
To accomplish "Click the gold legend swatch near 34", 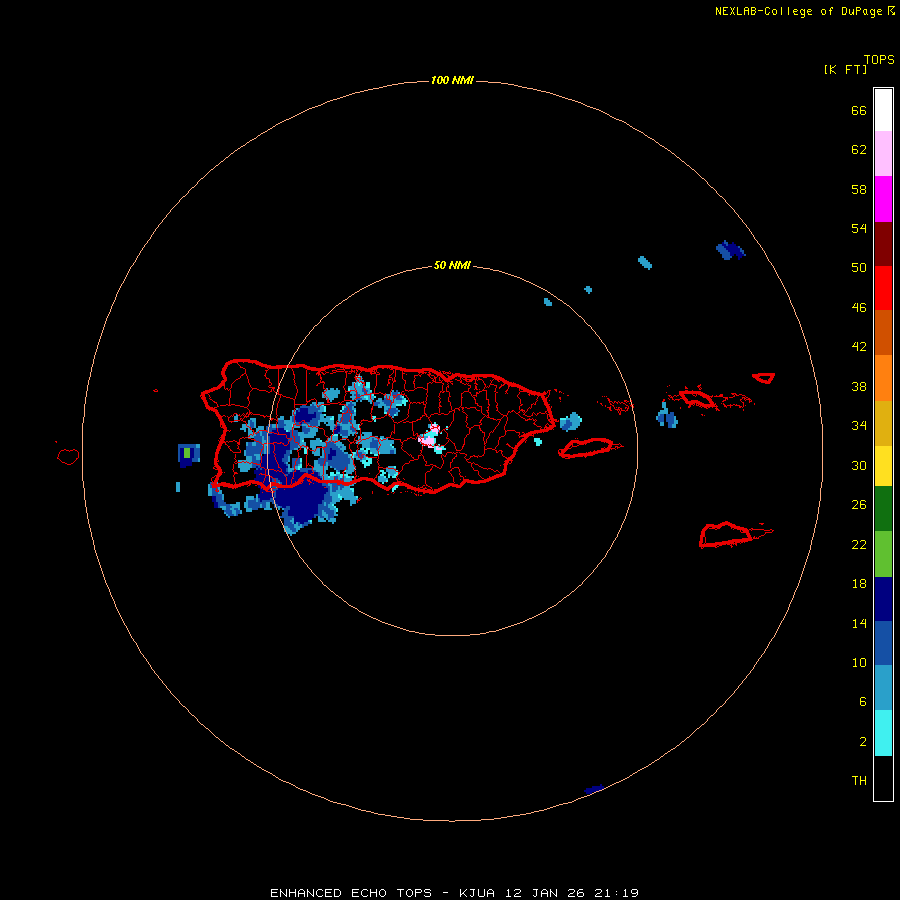I will [883, 423].
